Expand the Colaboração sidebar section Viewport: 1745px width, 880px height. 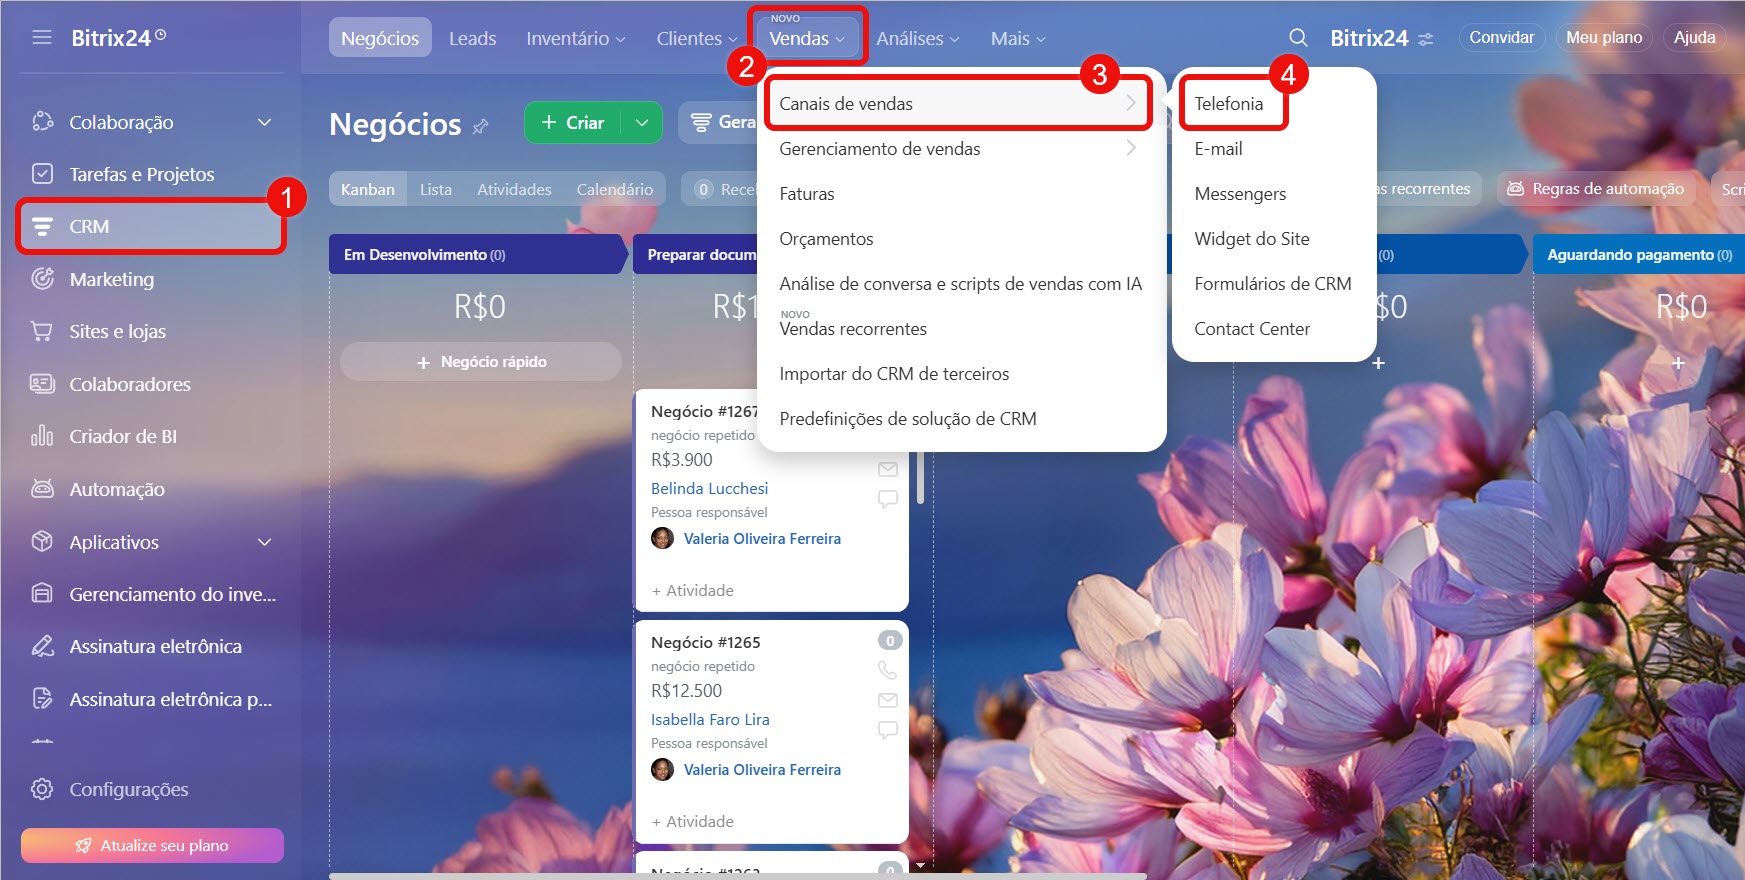[264, 122]
